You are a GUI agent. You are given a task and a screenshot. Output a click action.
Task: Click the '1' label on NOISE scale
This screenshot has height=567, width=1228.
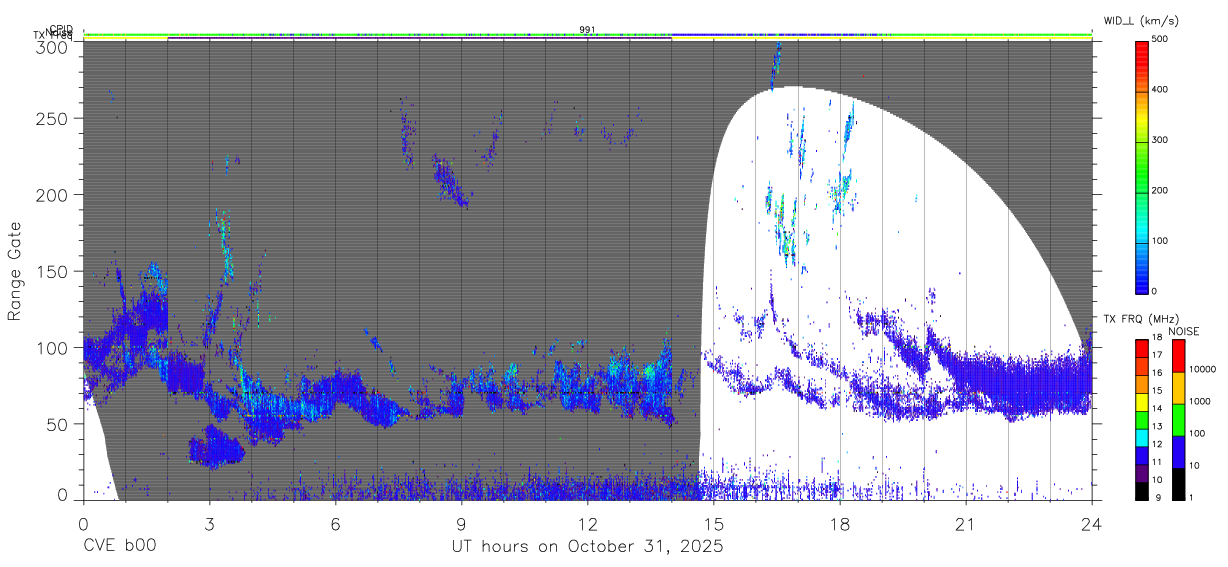pyautogui.click(x=1190, y=497)
